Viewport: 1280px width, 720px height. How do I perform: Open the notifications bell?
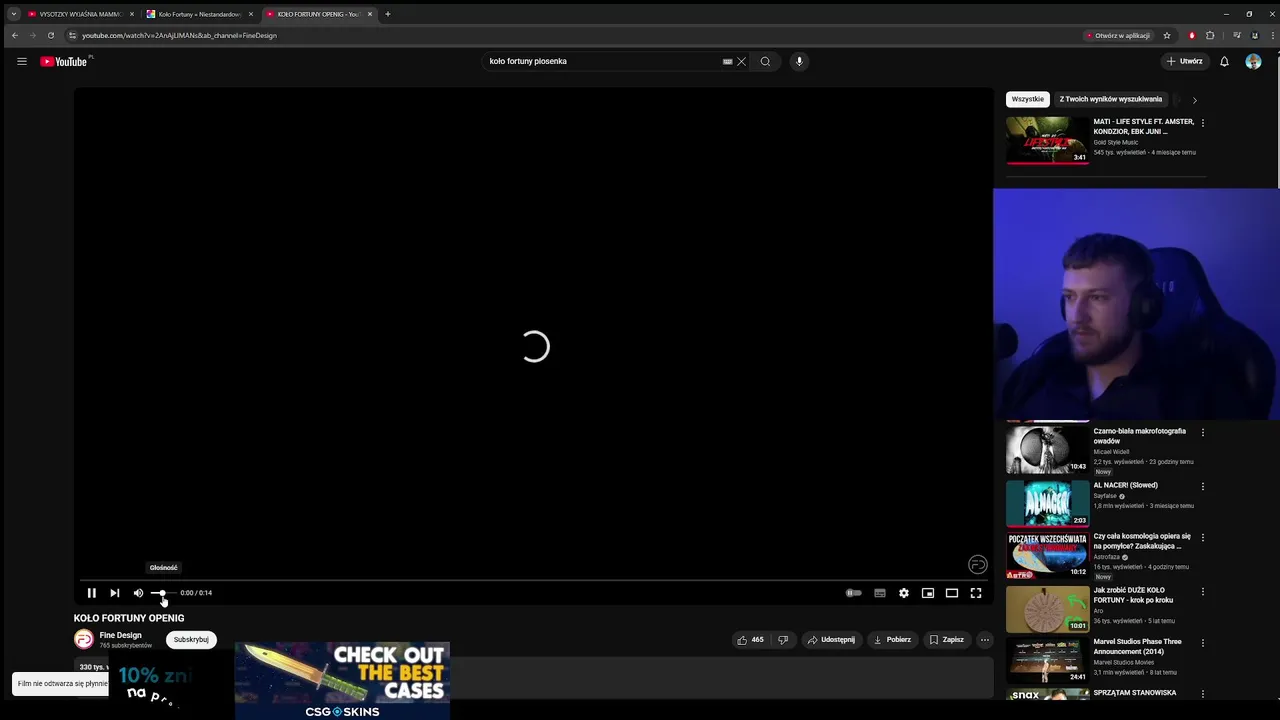[x=1224, y=61]
